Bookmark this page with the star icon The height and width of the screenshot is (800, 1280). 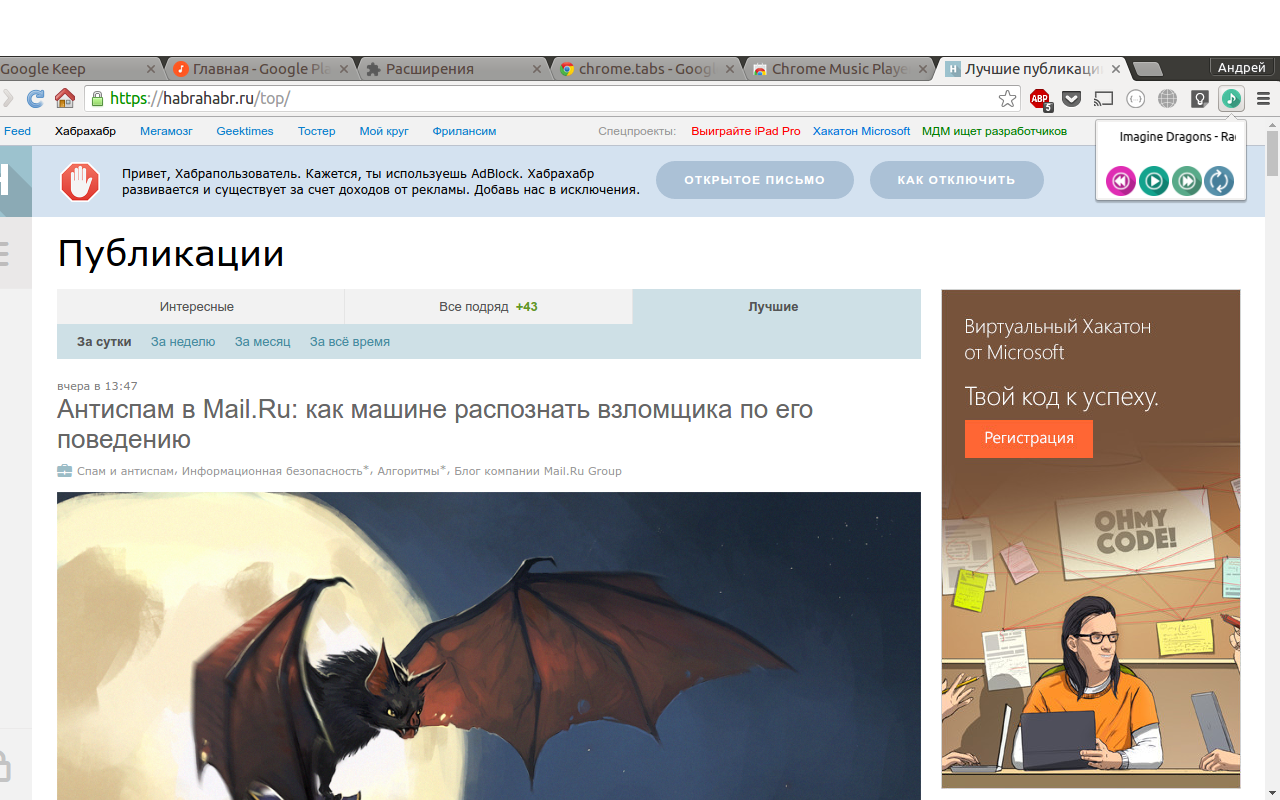click(1007, 99)
